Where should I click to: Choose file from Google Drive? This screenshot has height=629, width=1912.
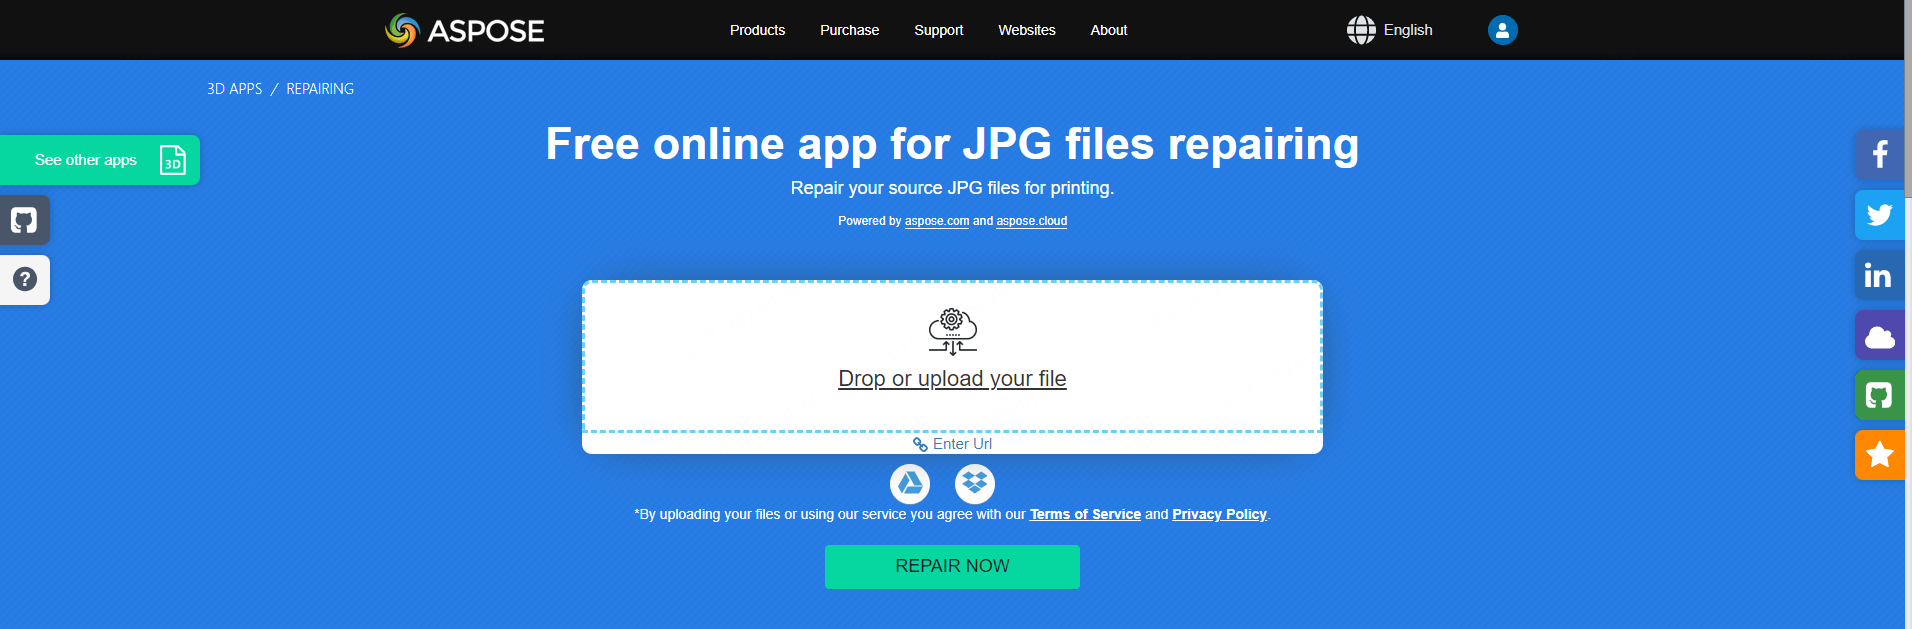click(910, 484)
